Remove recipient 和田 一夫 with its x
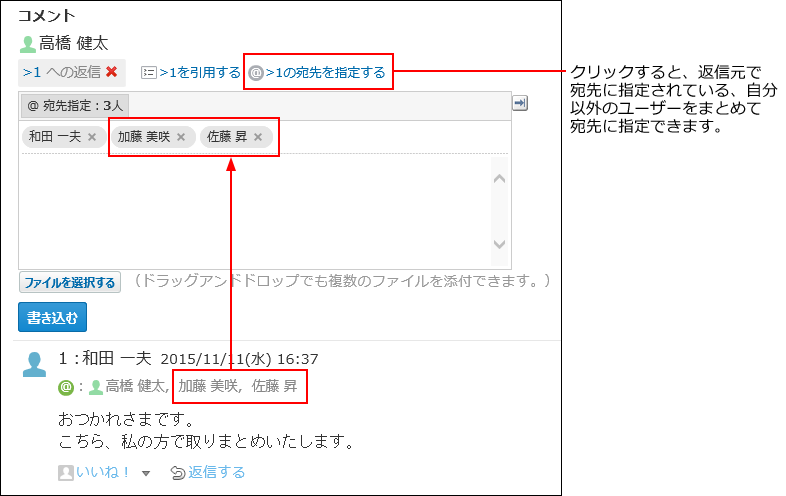The width and height of the screenshot is (786, 496). 92,137
